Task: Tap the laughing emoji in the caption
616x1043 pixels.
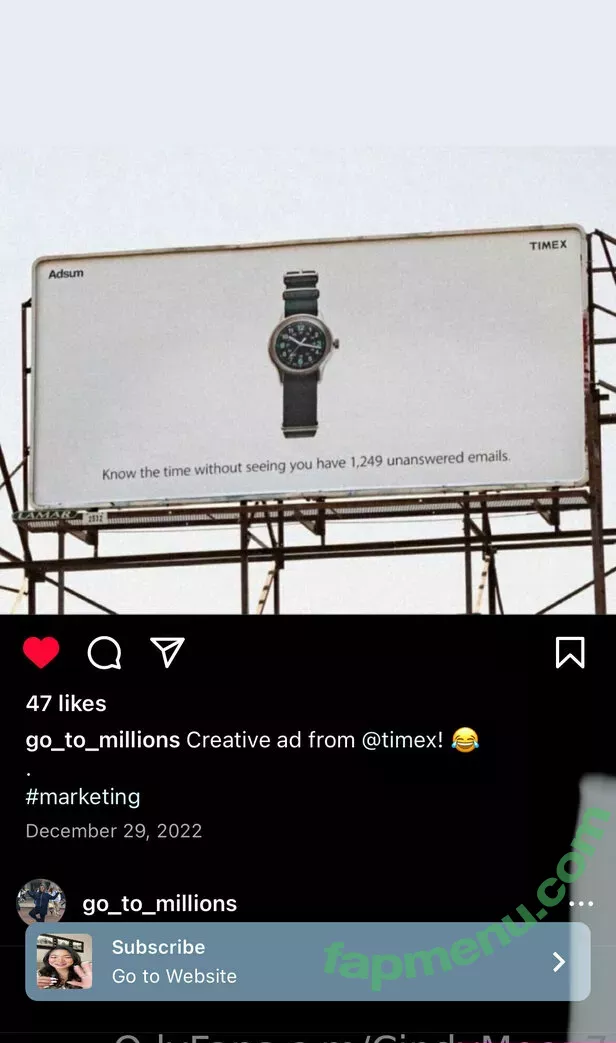Action: pyautogui.click(x=465, y=740)
